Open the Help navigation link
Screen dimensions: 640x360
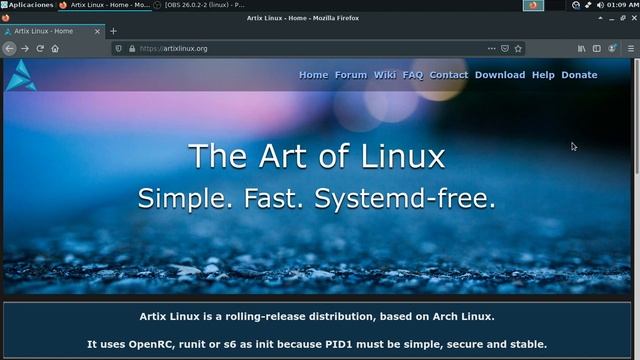pos(543,75)
